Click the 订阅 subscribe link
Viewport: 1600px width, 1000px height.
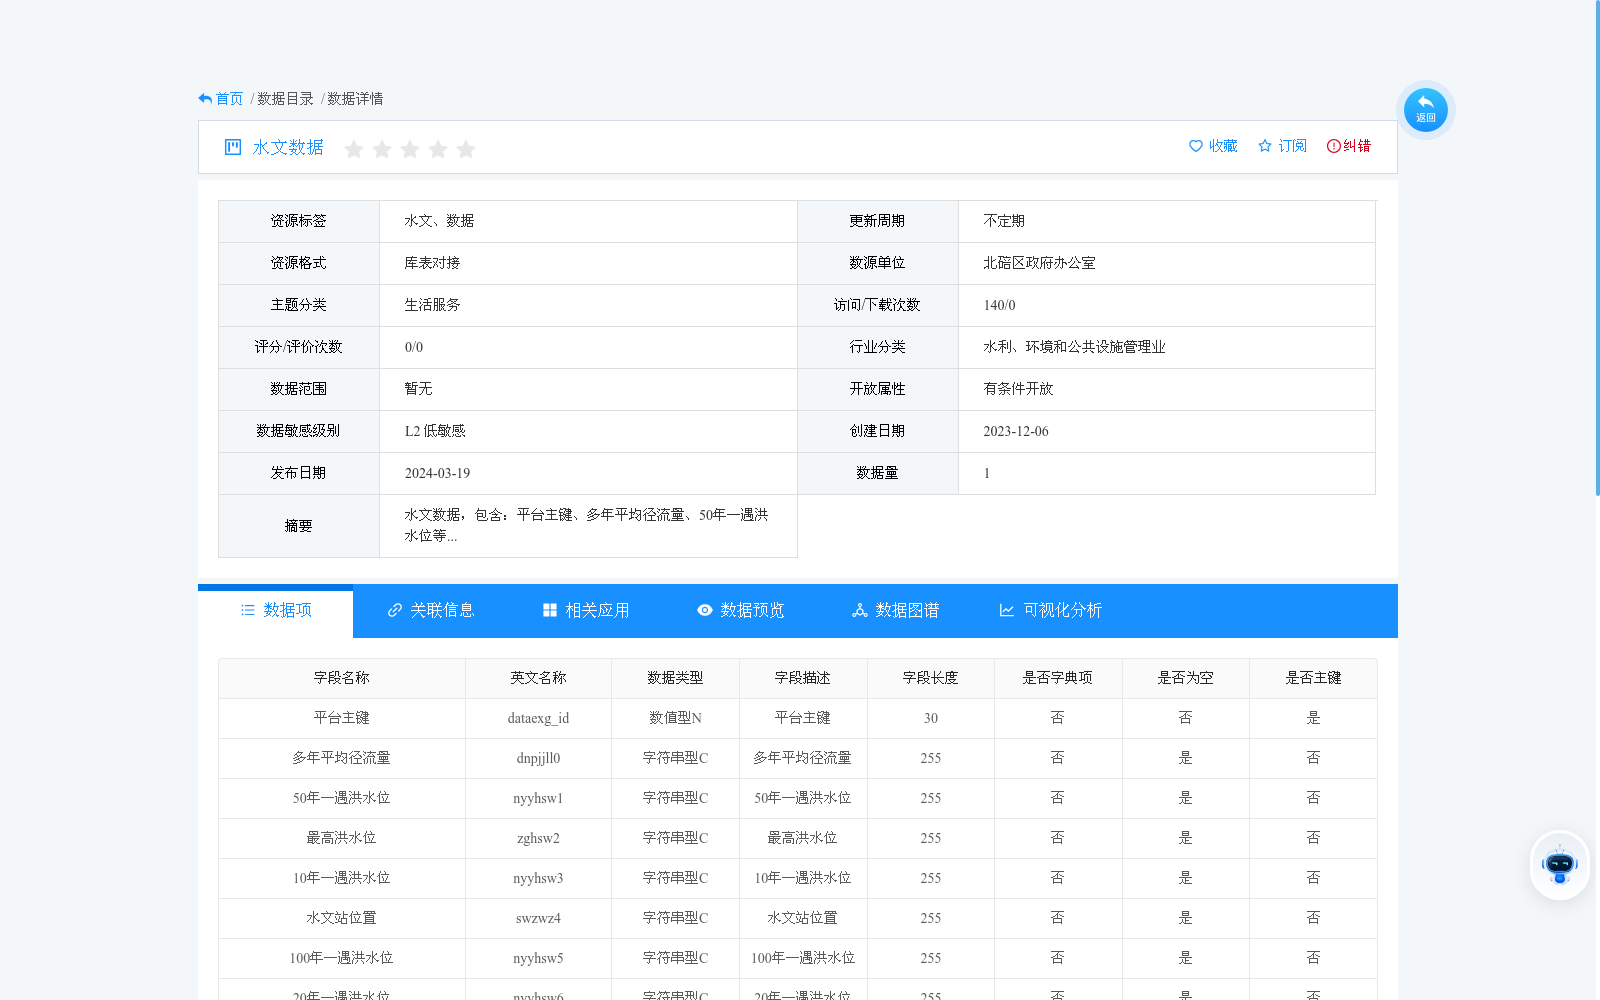(1282, 146)
